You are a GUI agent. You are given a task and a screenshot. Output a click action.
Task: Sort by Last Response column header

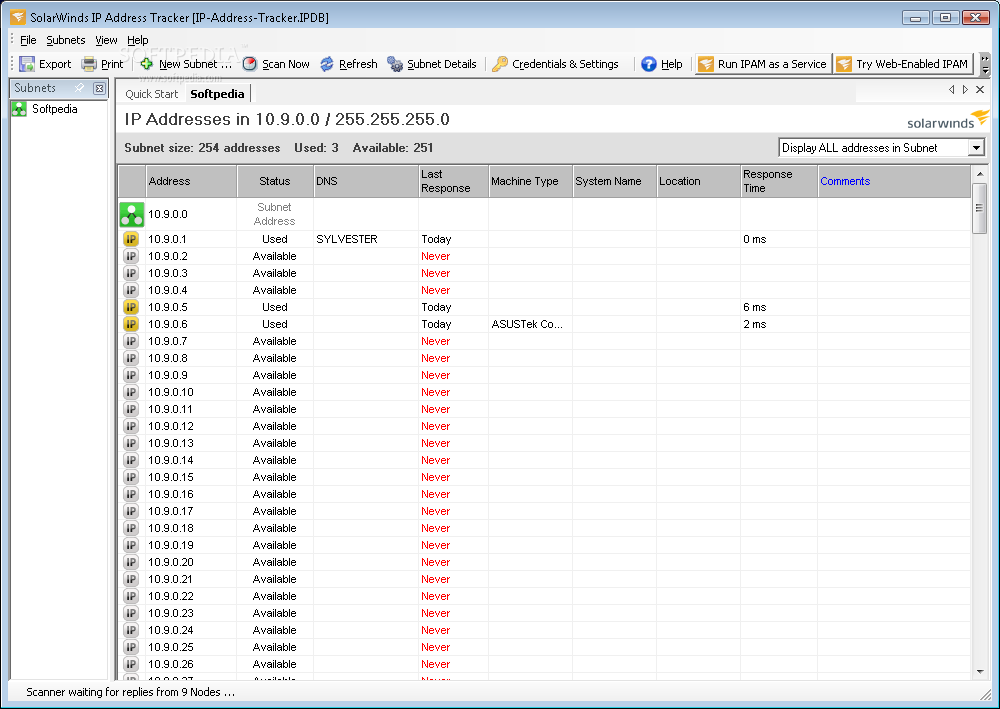[x=453, y=181]
